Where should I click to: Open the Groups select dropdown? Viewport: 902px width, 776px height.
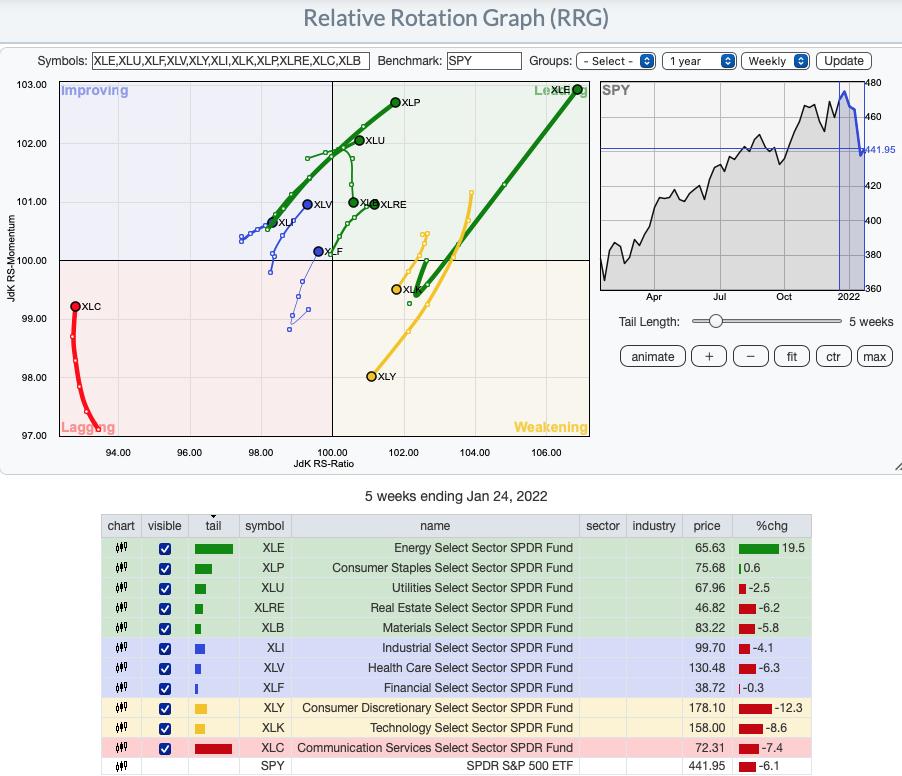(617, 61)
